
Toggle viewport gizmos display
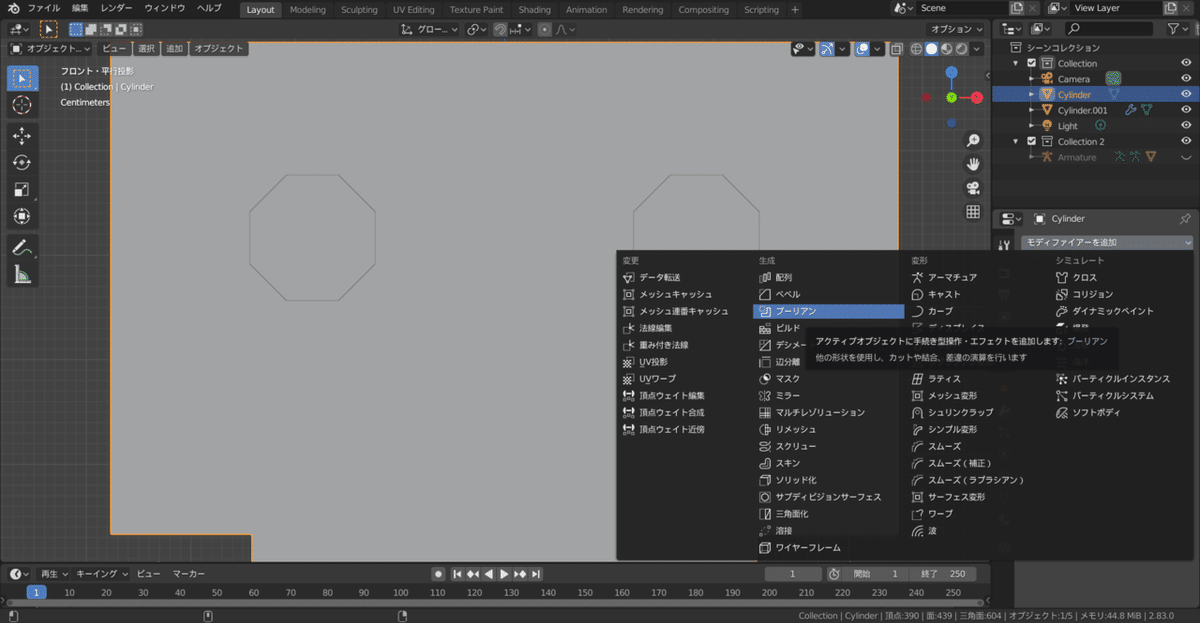827,48
